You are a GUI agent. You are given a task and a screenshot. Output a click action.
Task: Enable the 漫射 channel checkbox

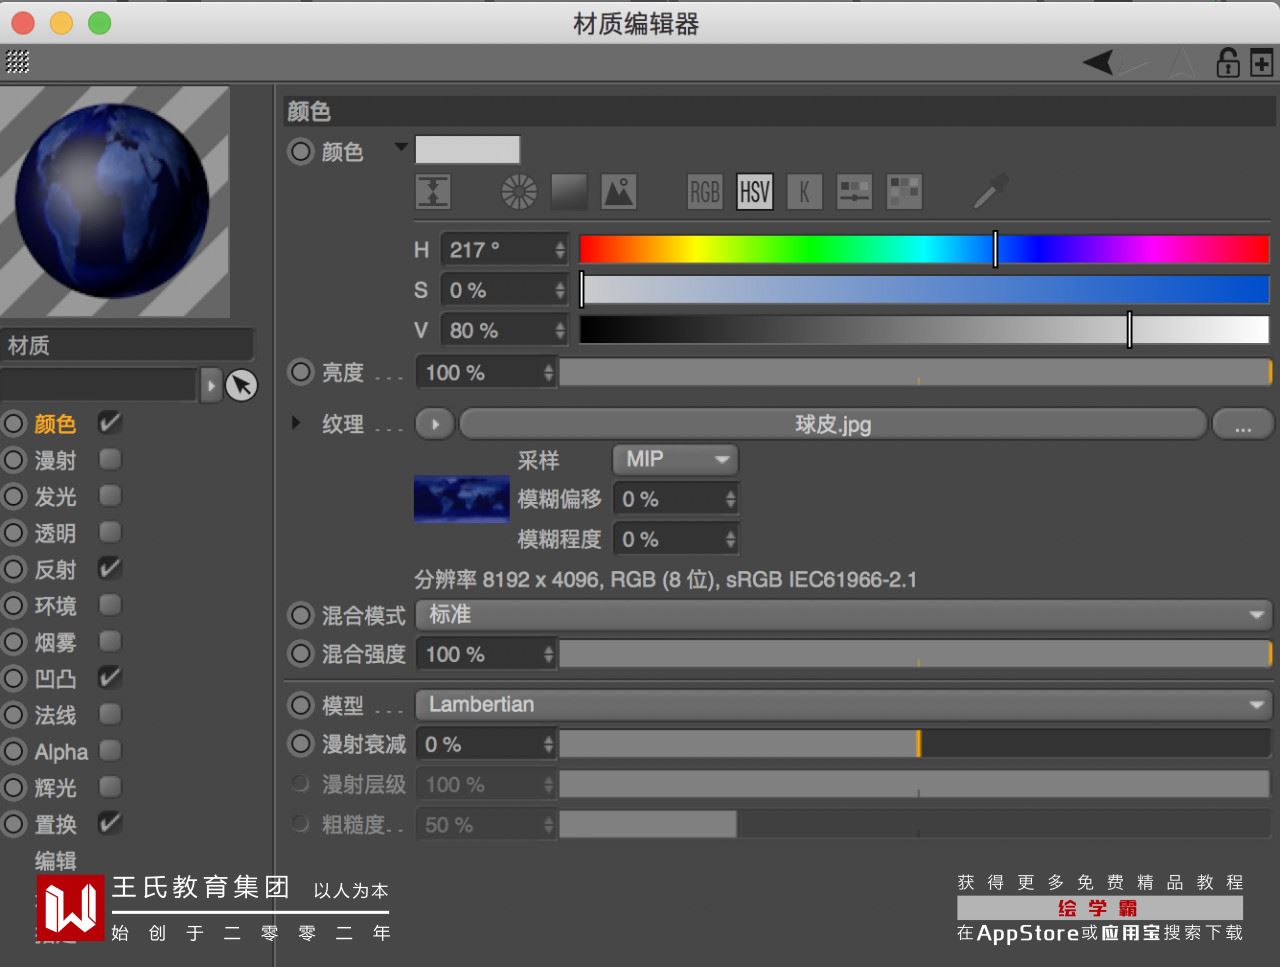[x=110, y=460]
